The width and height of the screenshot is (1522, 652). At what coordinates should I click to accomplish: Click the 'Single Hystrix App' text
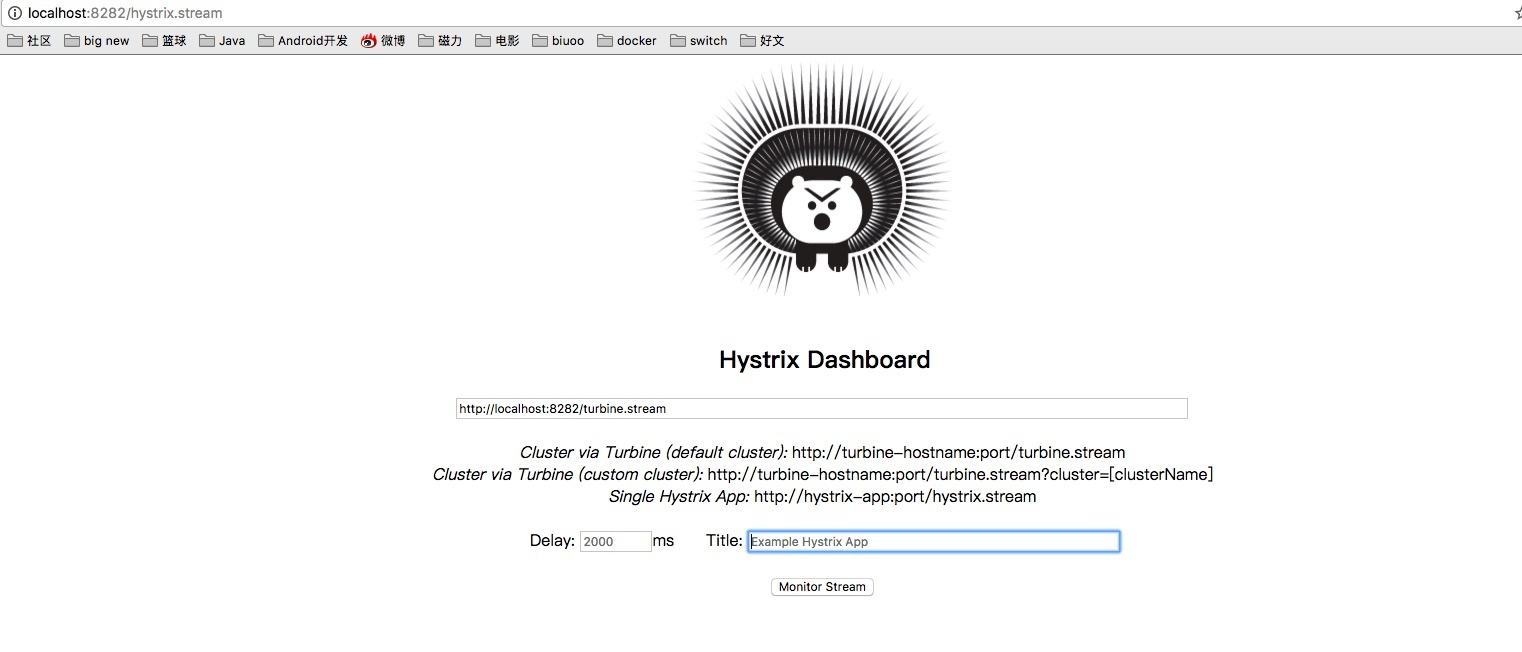(679, 497)
